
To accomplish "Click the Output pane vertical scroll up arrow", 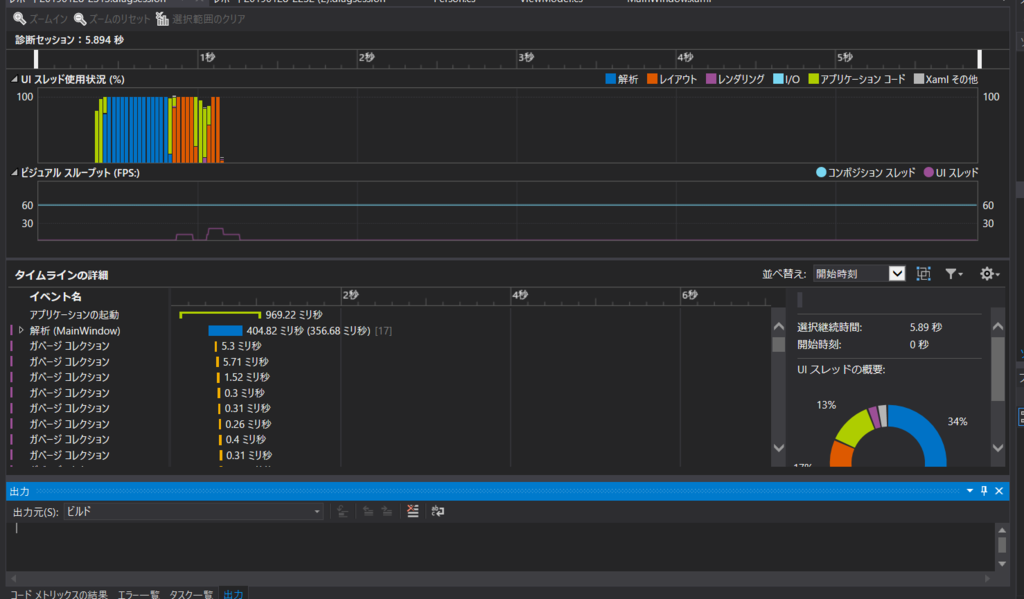I will pos(1002,530).
